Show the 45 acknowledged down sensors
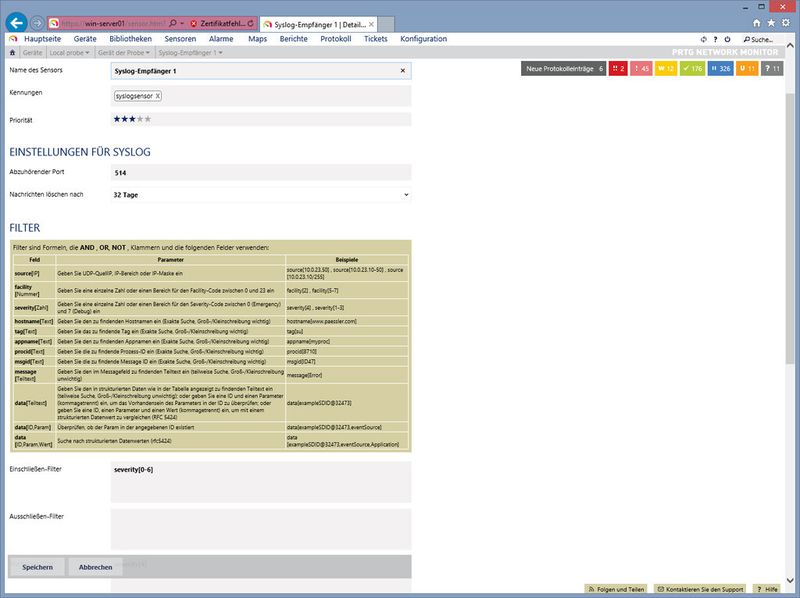Viewport: 800px width, 598px height. coord(641,68)
